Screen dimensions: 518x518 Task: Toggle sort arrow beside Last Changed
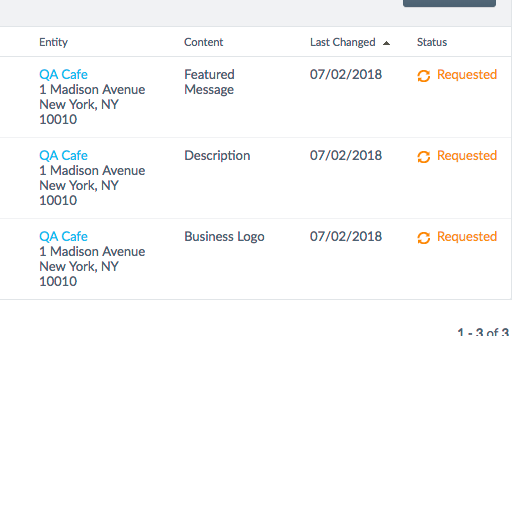[386, 43]
